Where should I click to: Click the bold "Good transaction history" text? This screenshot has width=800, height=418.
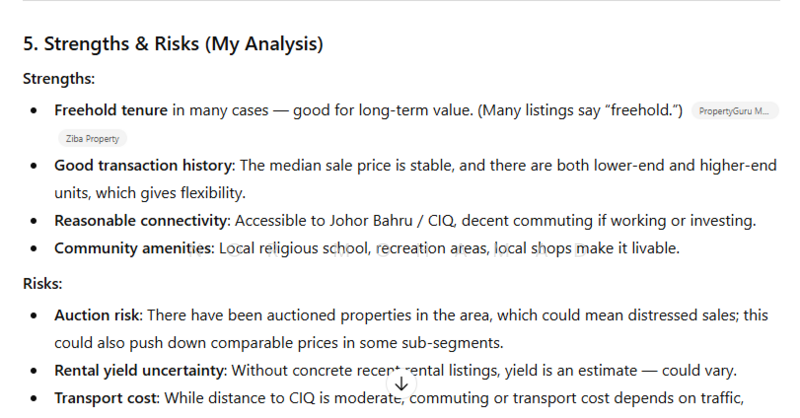click(143, 165)
